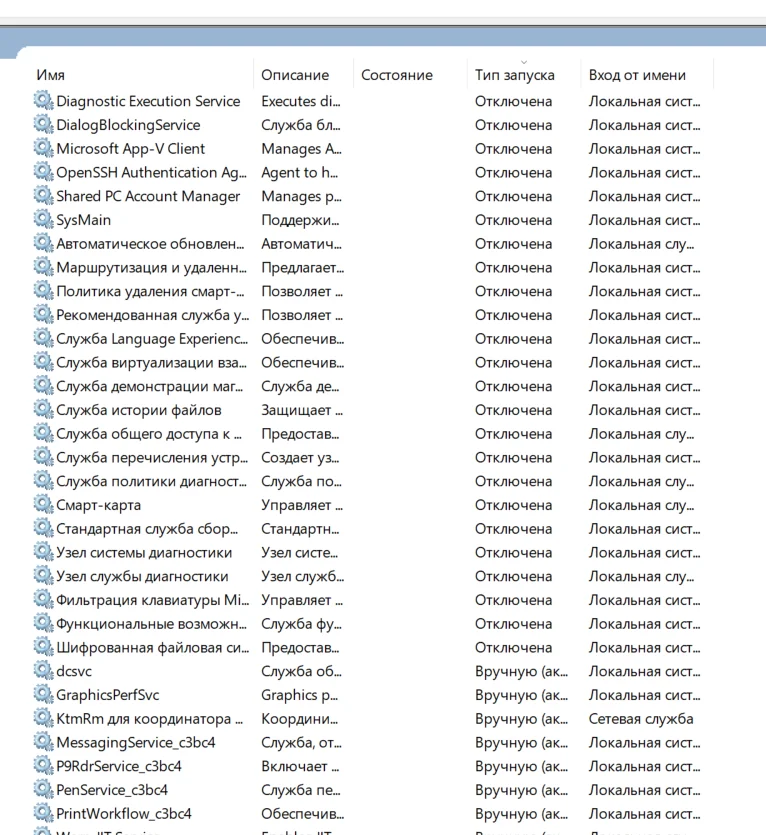Select MessagingService_c3bc4 in the list
Screen dimensions: 766x835
point(368,742)
